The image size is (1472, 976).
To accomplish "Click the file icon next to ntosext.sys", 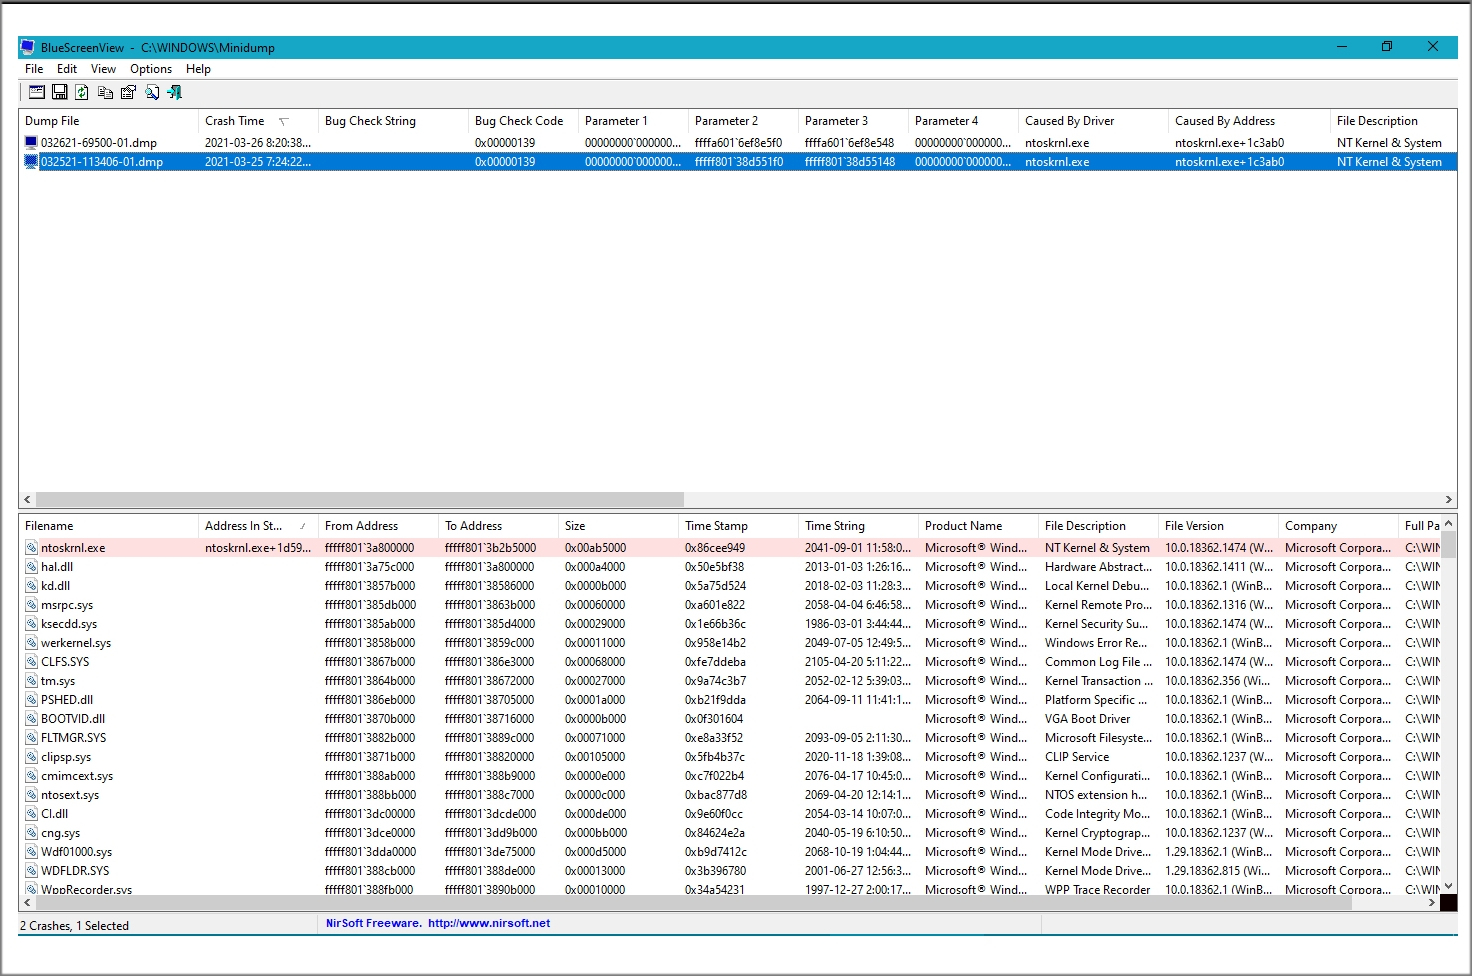I will 32,795.
